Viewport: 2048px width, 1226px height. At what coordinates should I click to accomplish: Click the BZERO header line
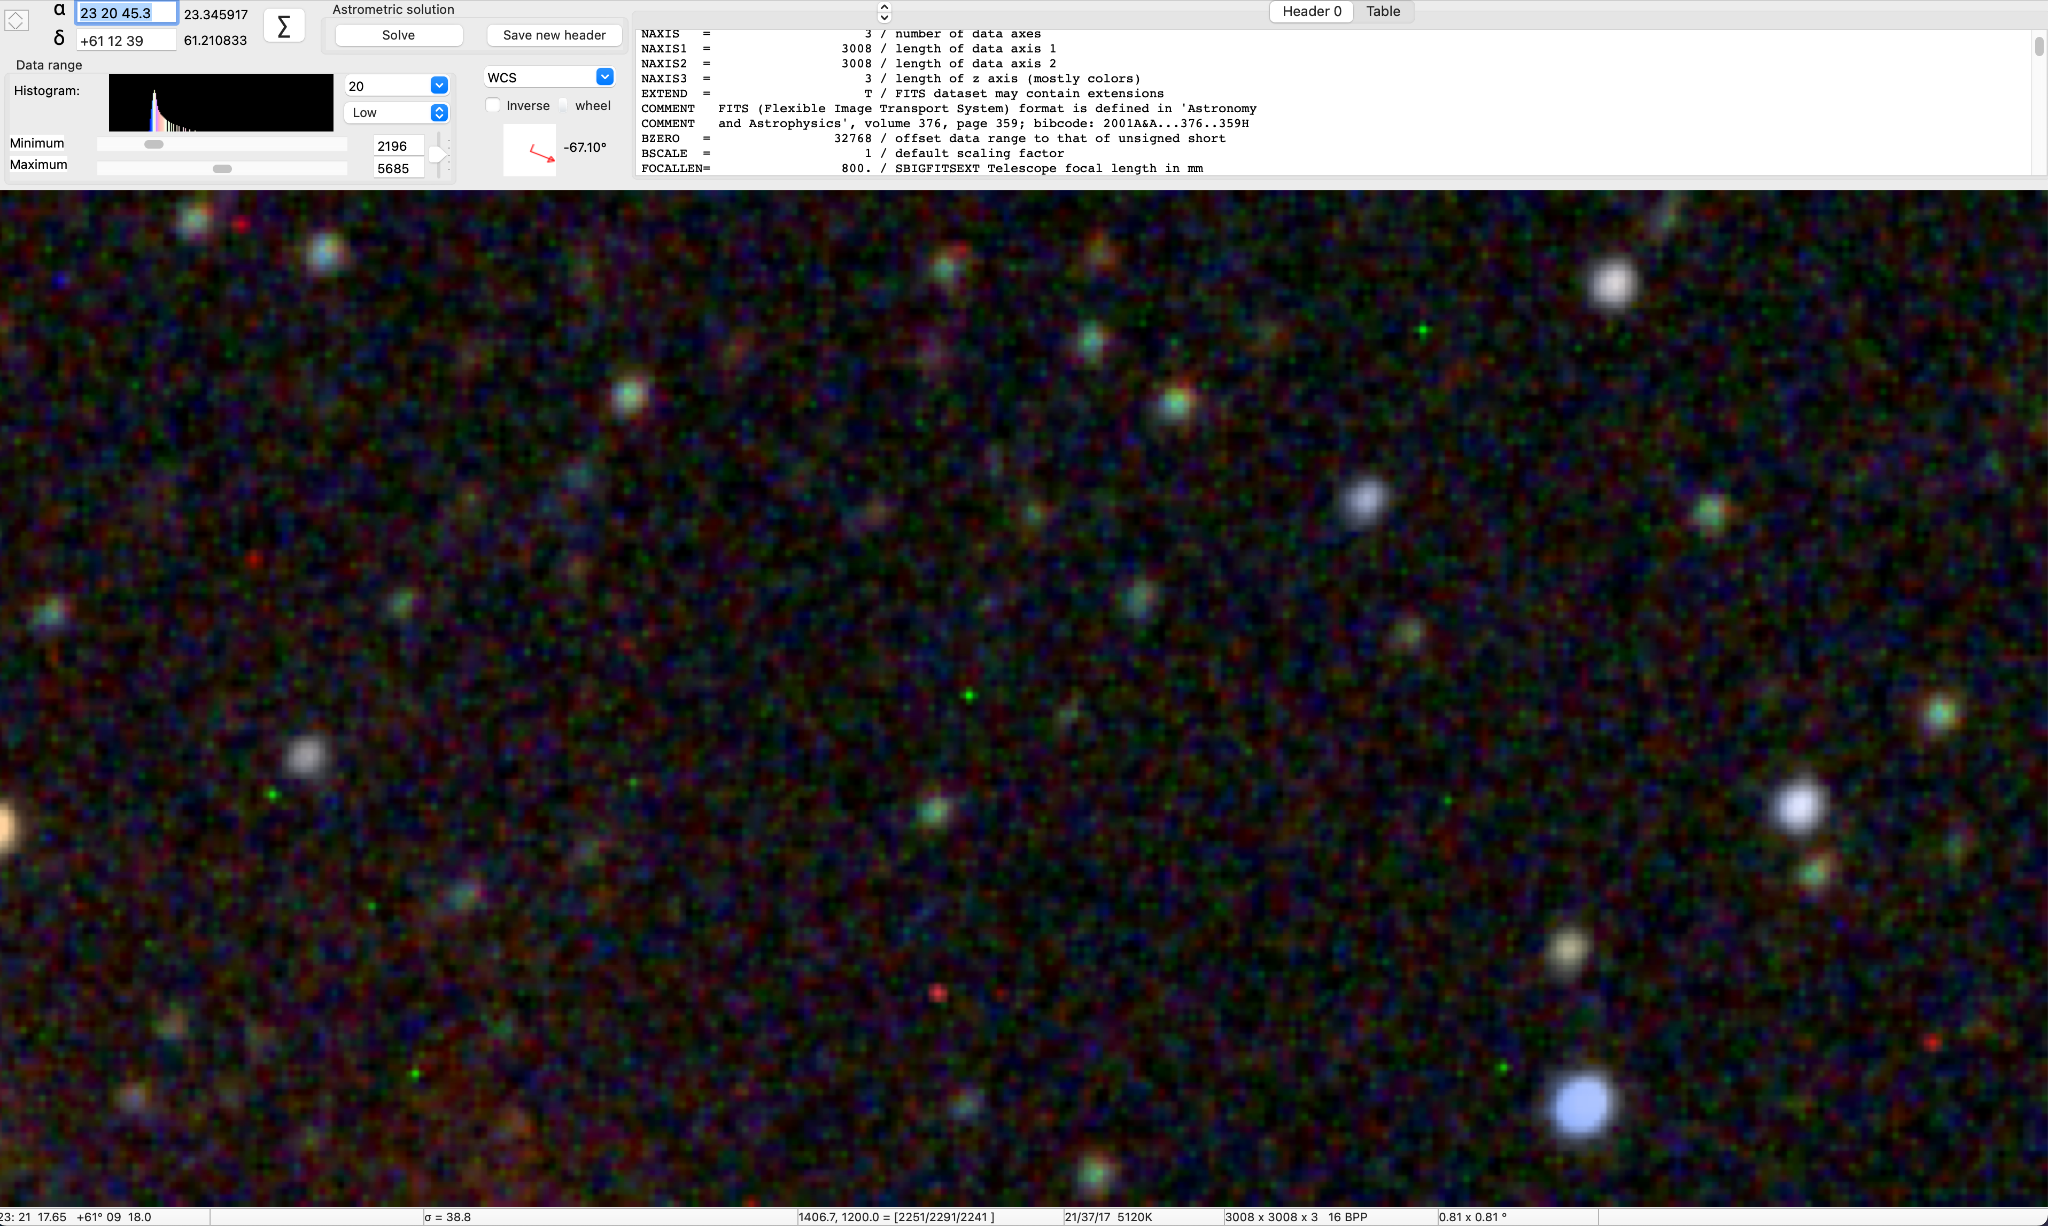pyautogui.click(x=933, y=139)
